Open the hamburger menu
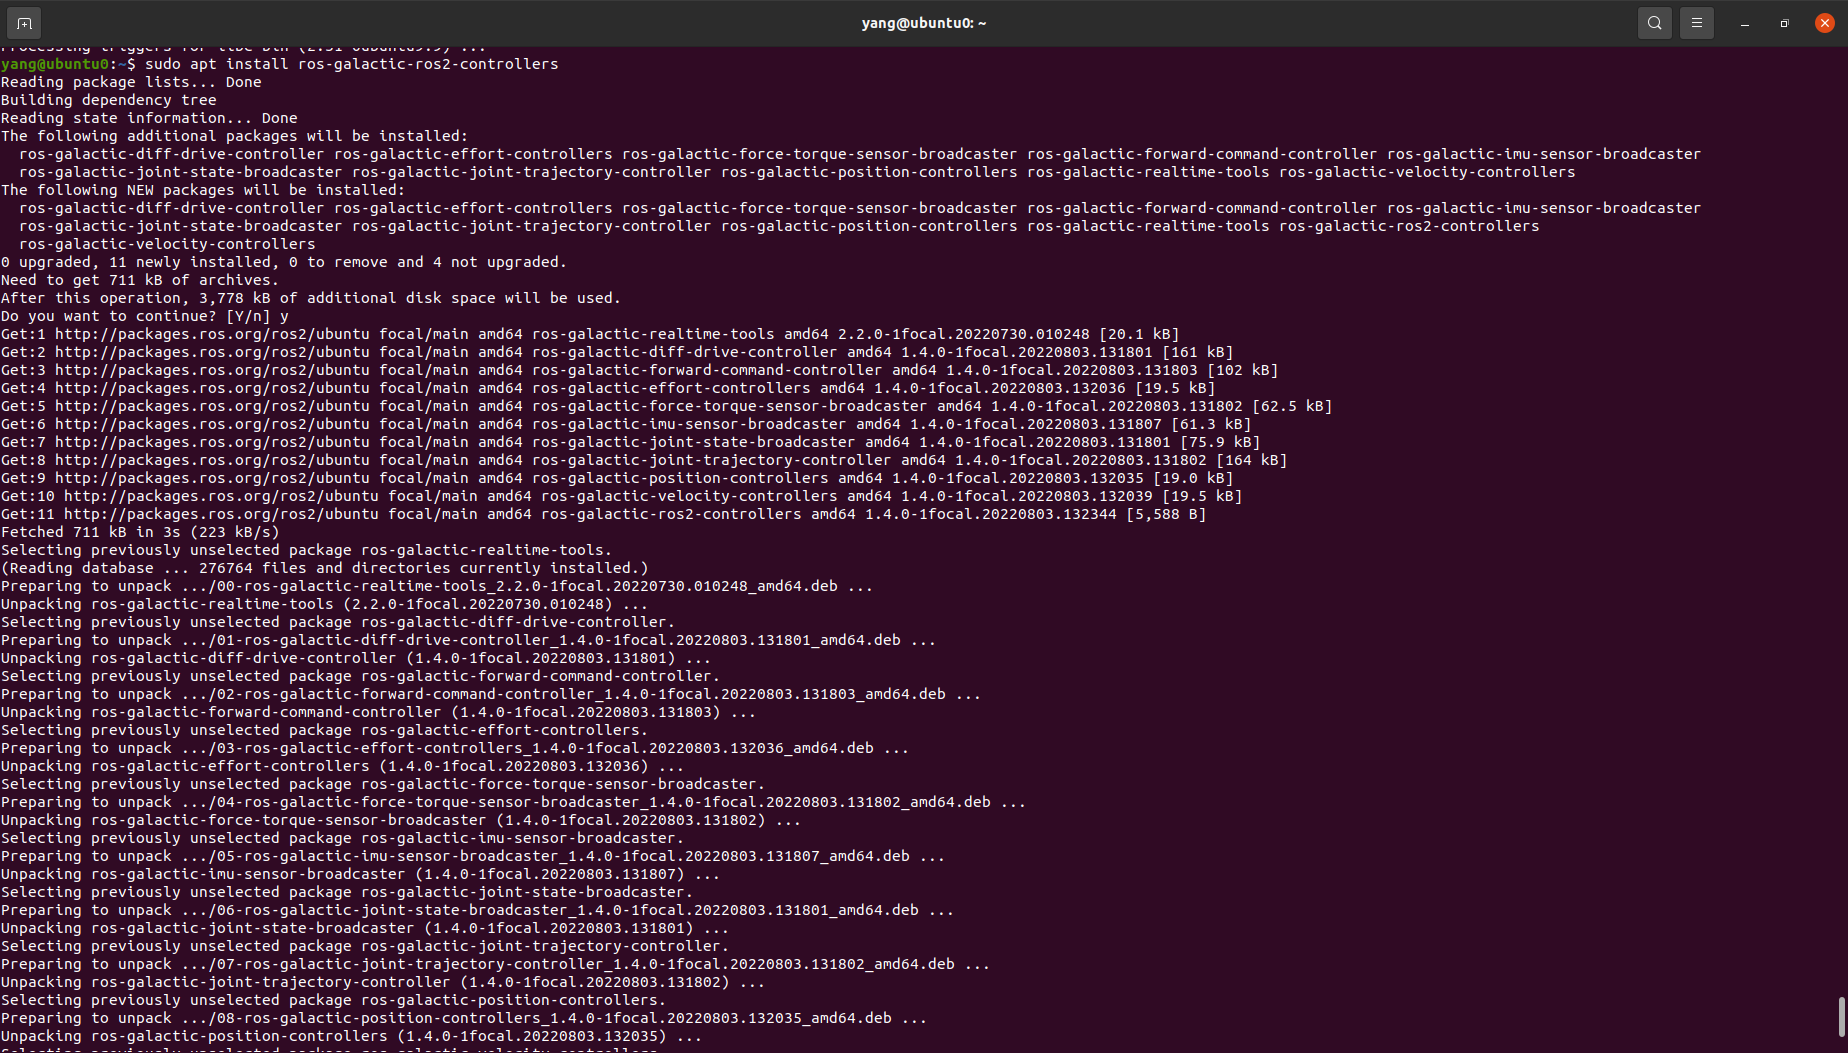 pos(1697,23)
